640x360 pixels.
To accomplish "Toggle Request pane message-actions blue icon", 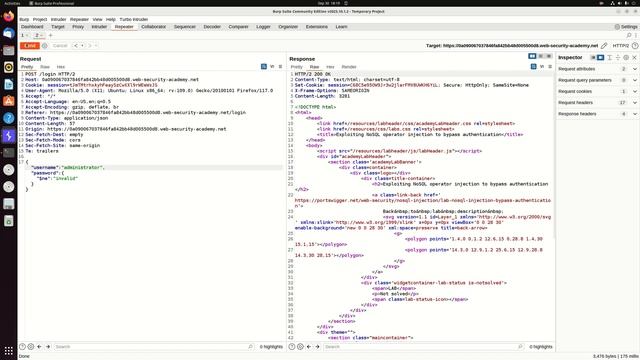I will click(264, 67).
